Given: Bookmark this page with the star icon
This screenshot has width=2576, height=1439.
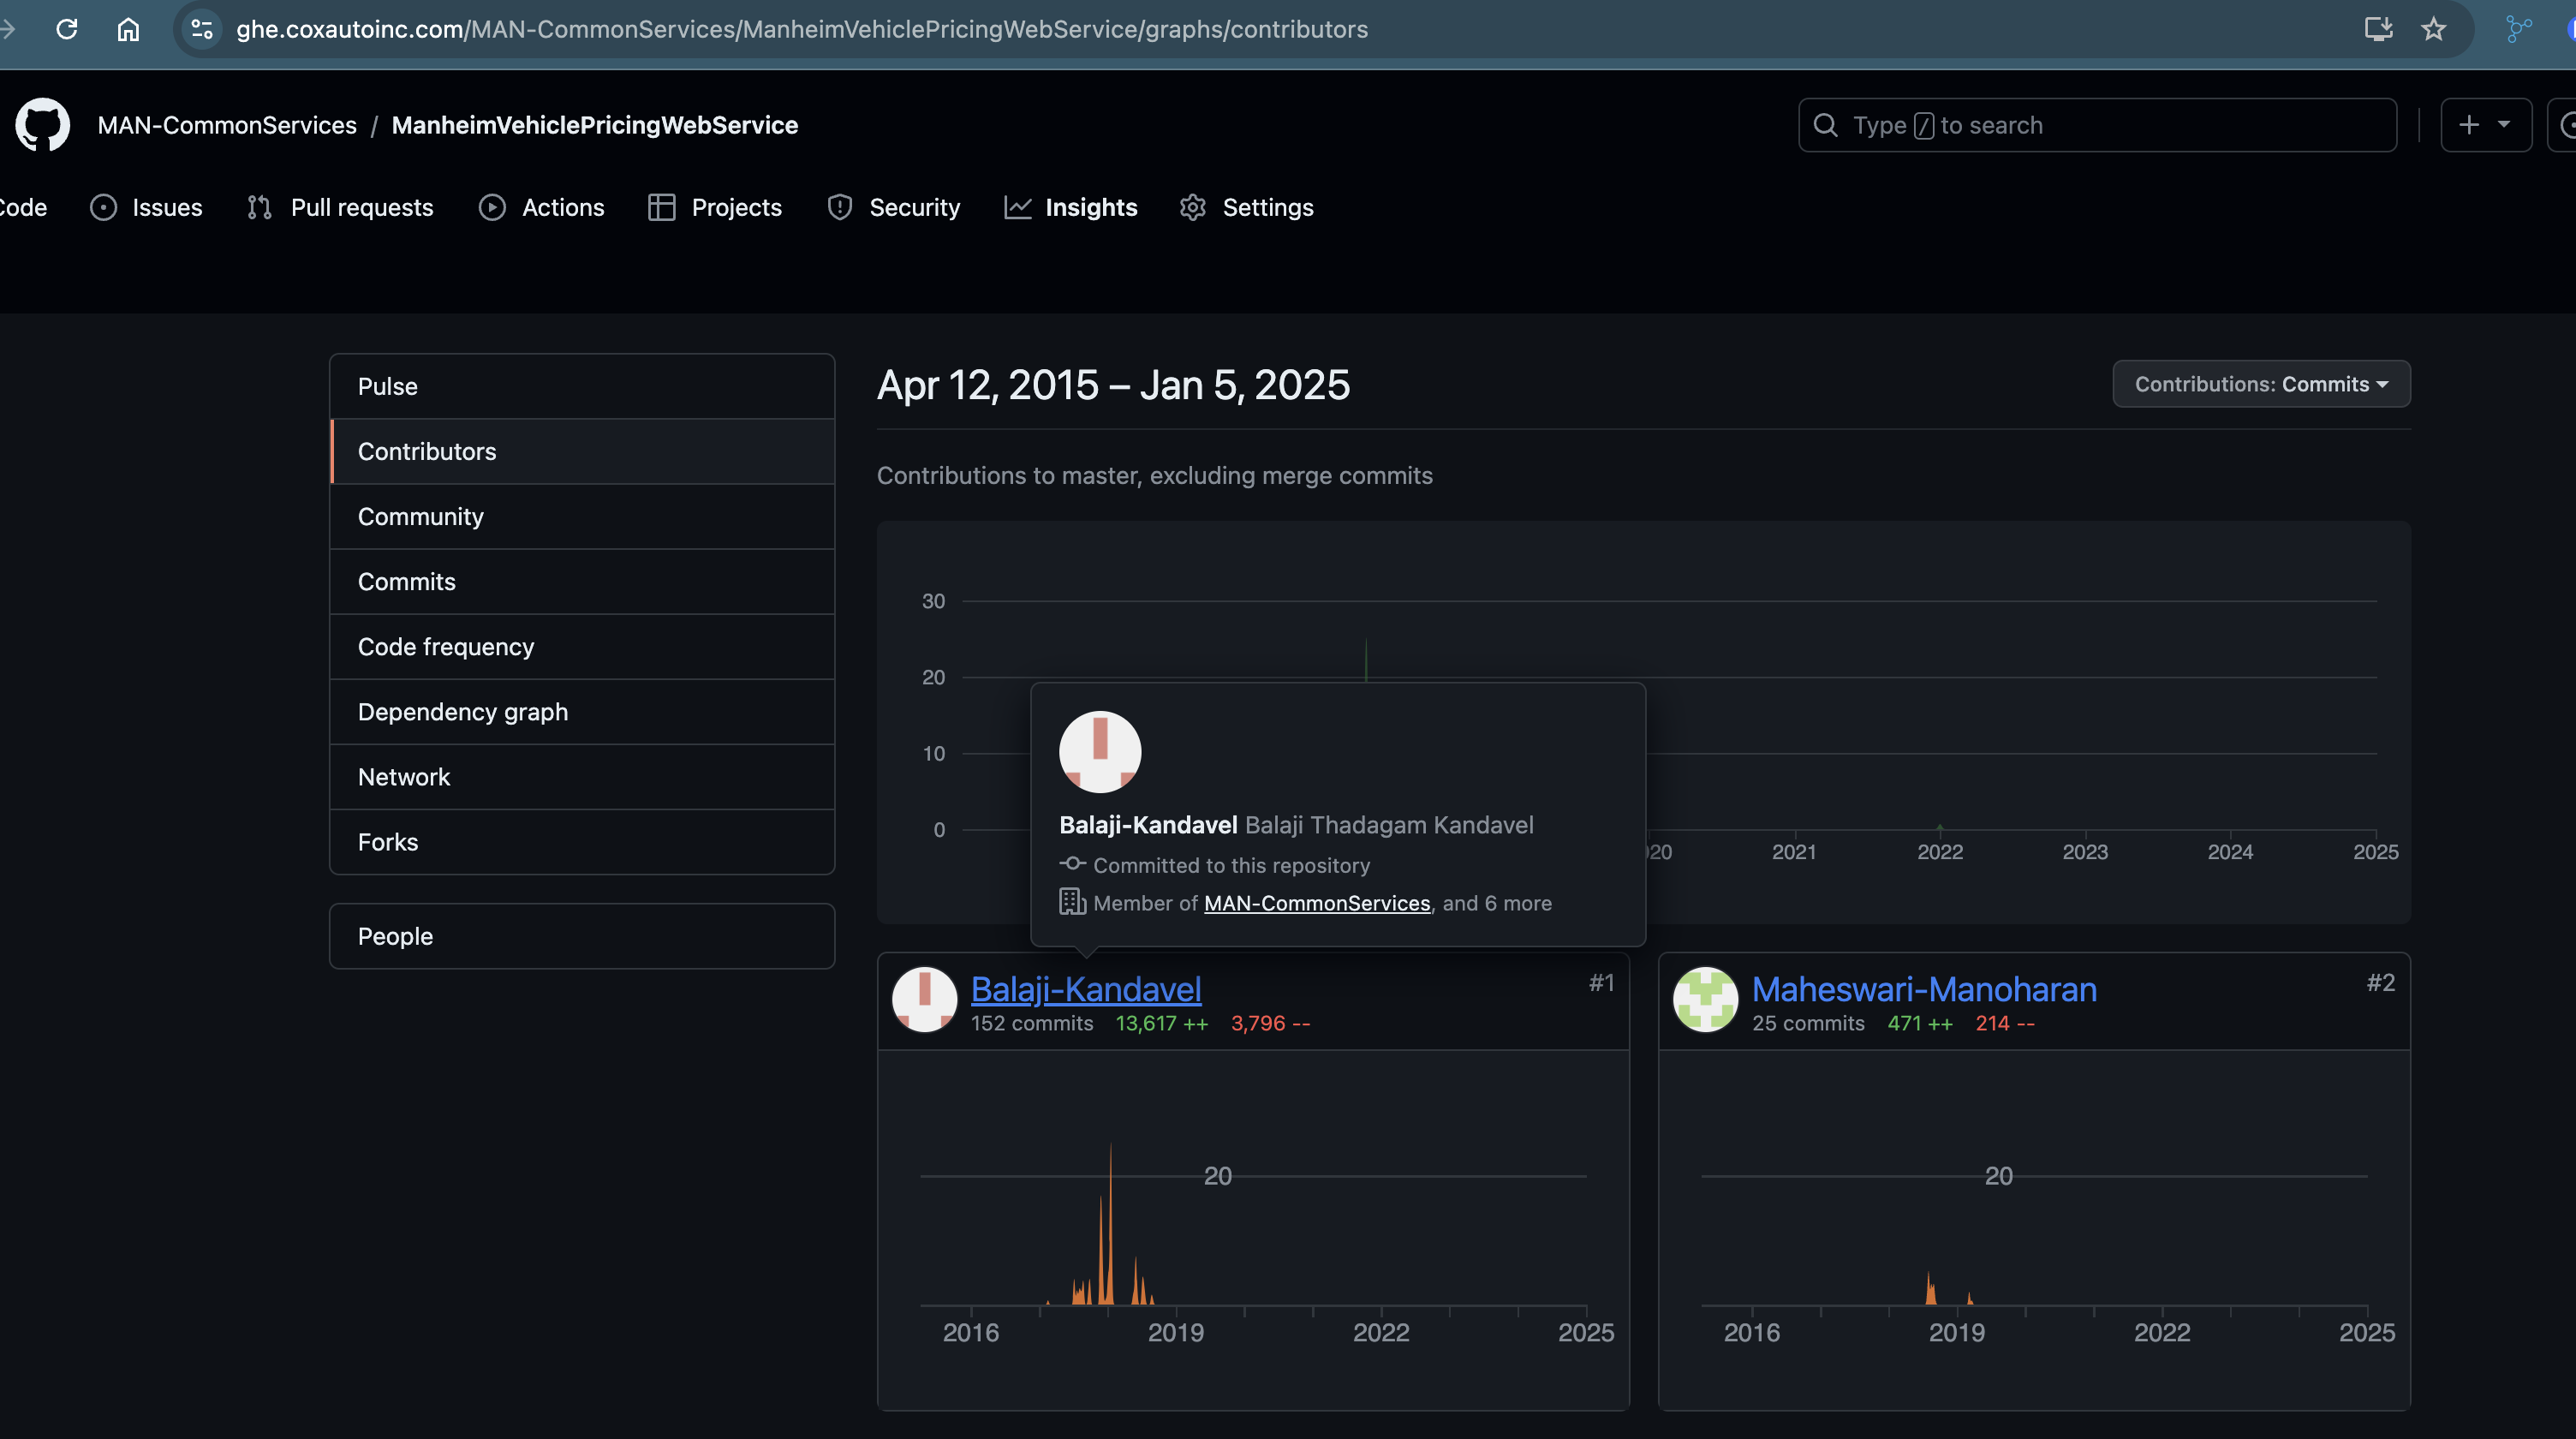Looking at the screenshot, I should point(2434,29).
